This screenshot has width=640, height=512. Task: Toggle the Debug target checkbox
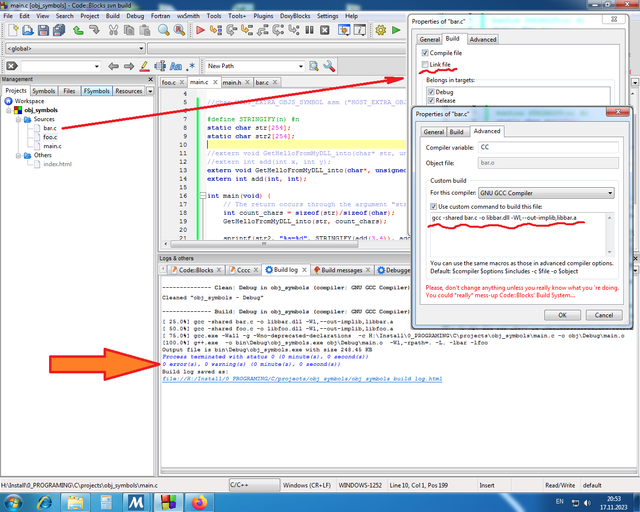(x=431, y=92)
